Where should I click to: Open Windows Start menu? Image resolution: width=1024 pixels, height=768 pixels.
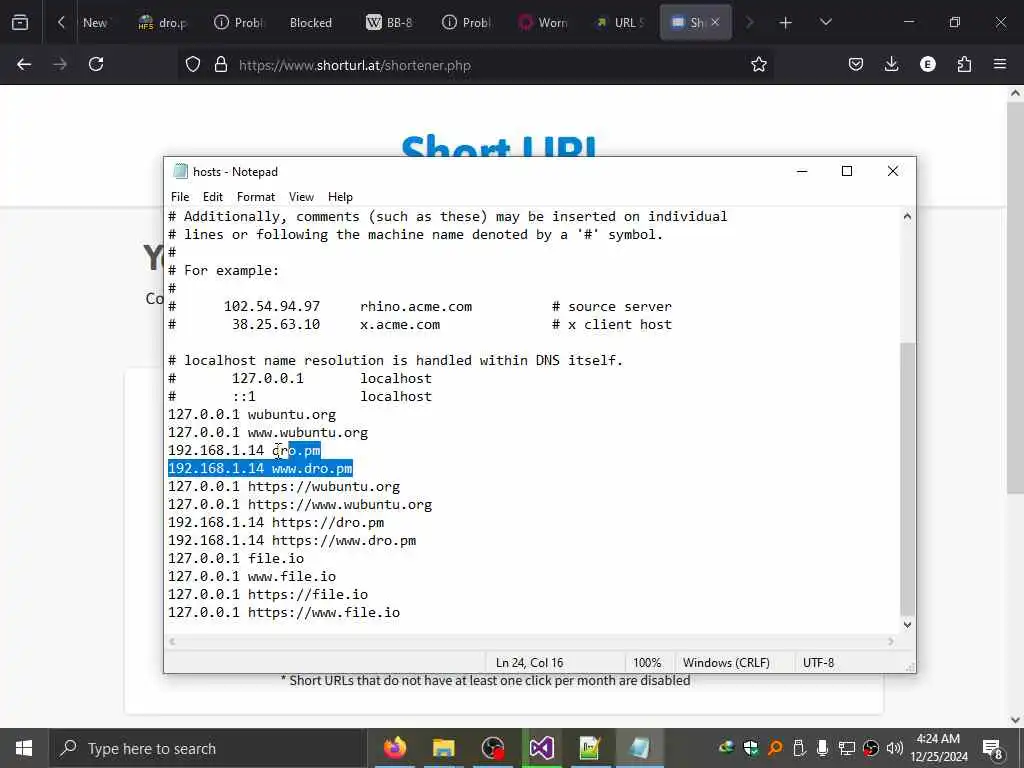pyautogui.click(x=24, y=748)
